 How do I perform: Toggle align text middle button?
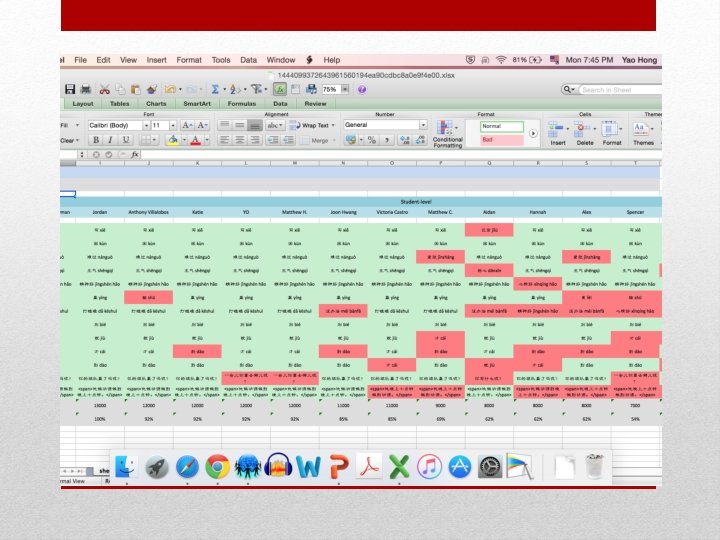pos(240,125)
